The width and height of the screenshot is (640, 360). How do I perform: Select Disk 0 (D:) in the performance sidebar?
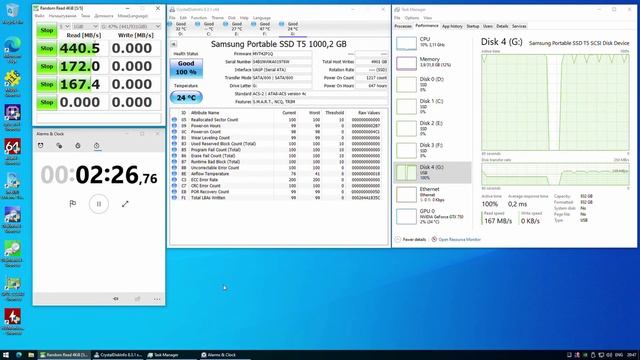[x=433, y=84]
